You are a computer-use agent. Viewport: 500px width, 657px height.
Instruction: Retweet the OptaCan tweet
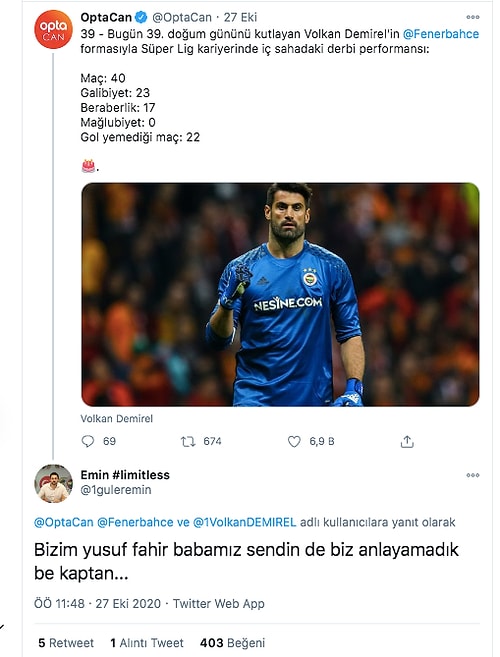point(188,442)
